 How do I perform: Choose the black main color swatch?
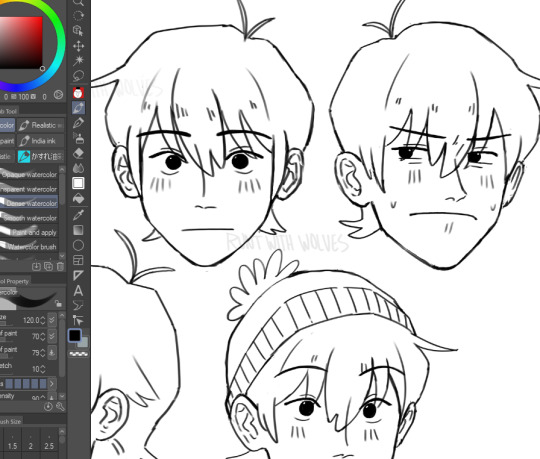[75, 335]
